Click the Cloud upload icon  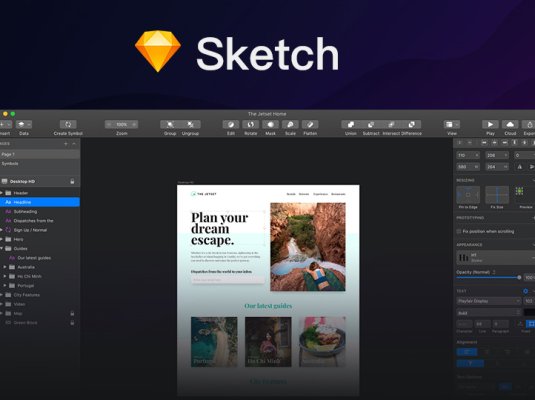pyautogui.click(x=510, y=124)
